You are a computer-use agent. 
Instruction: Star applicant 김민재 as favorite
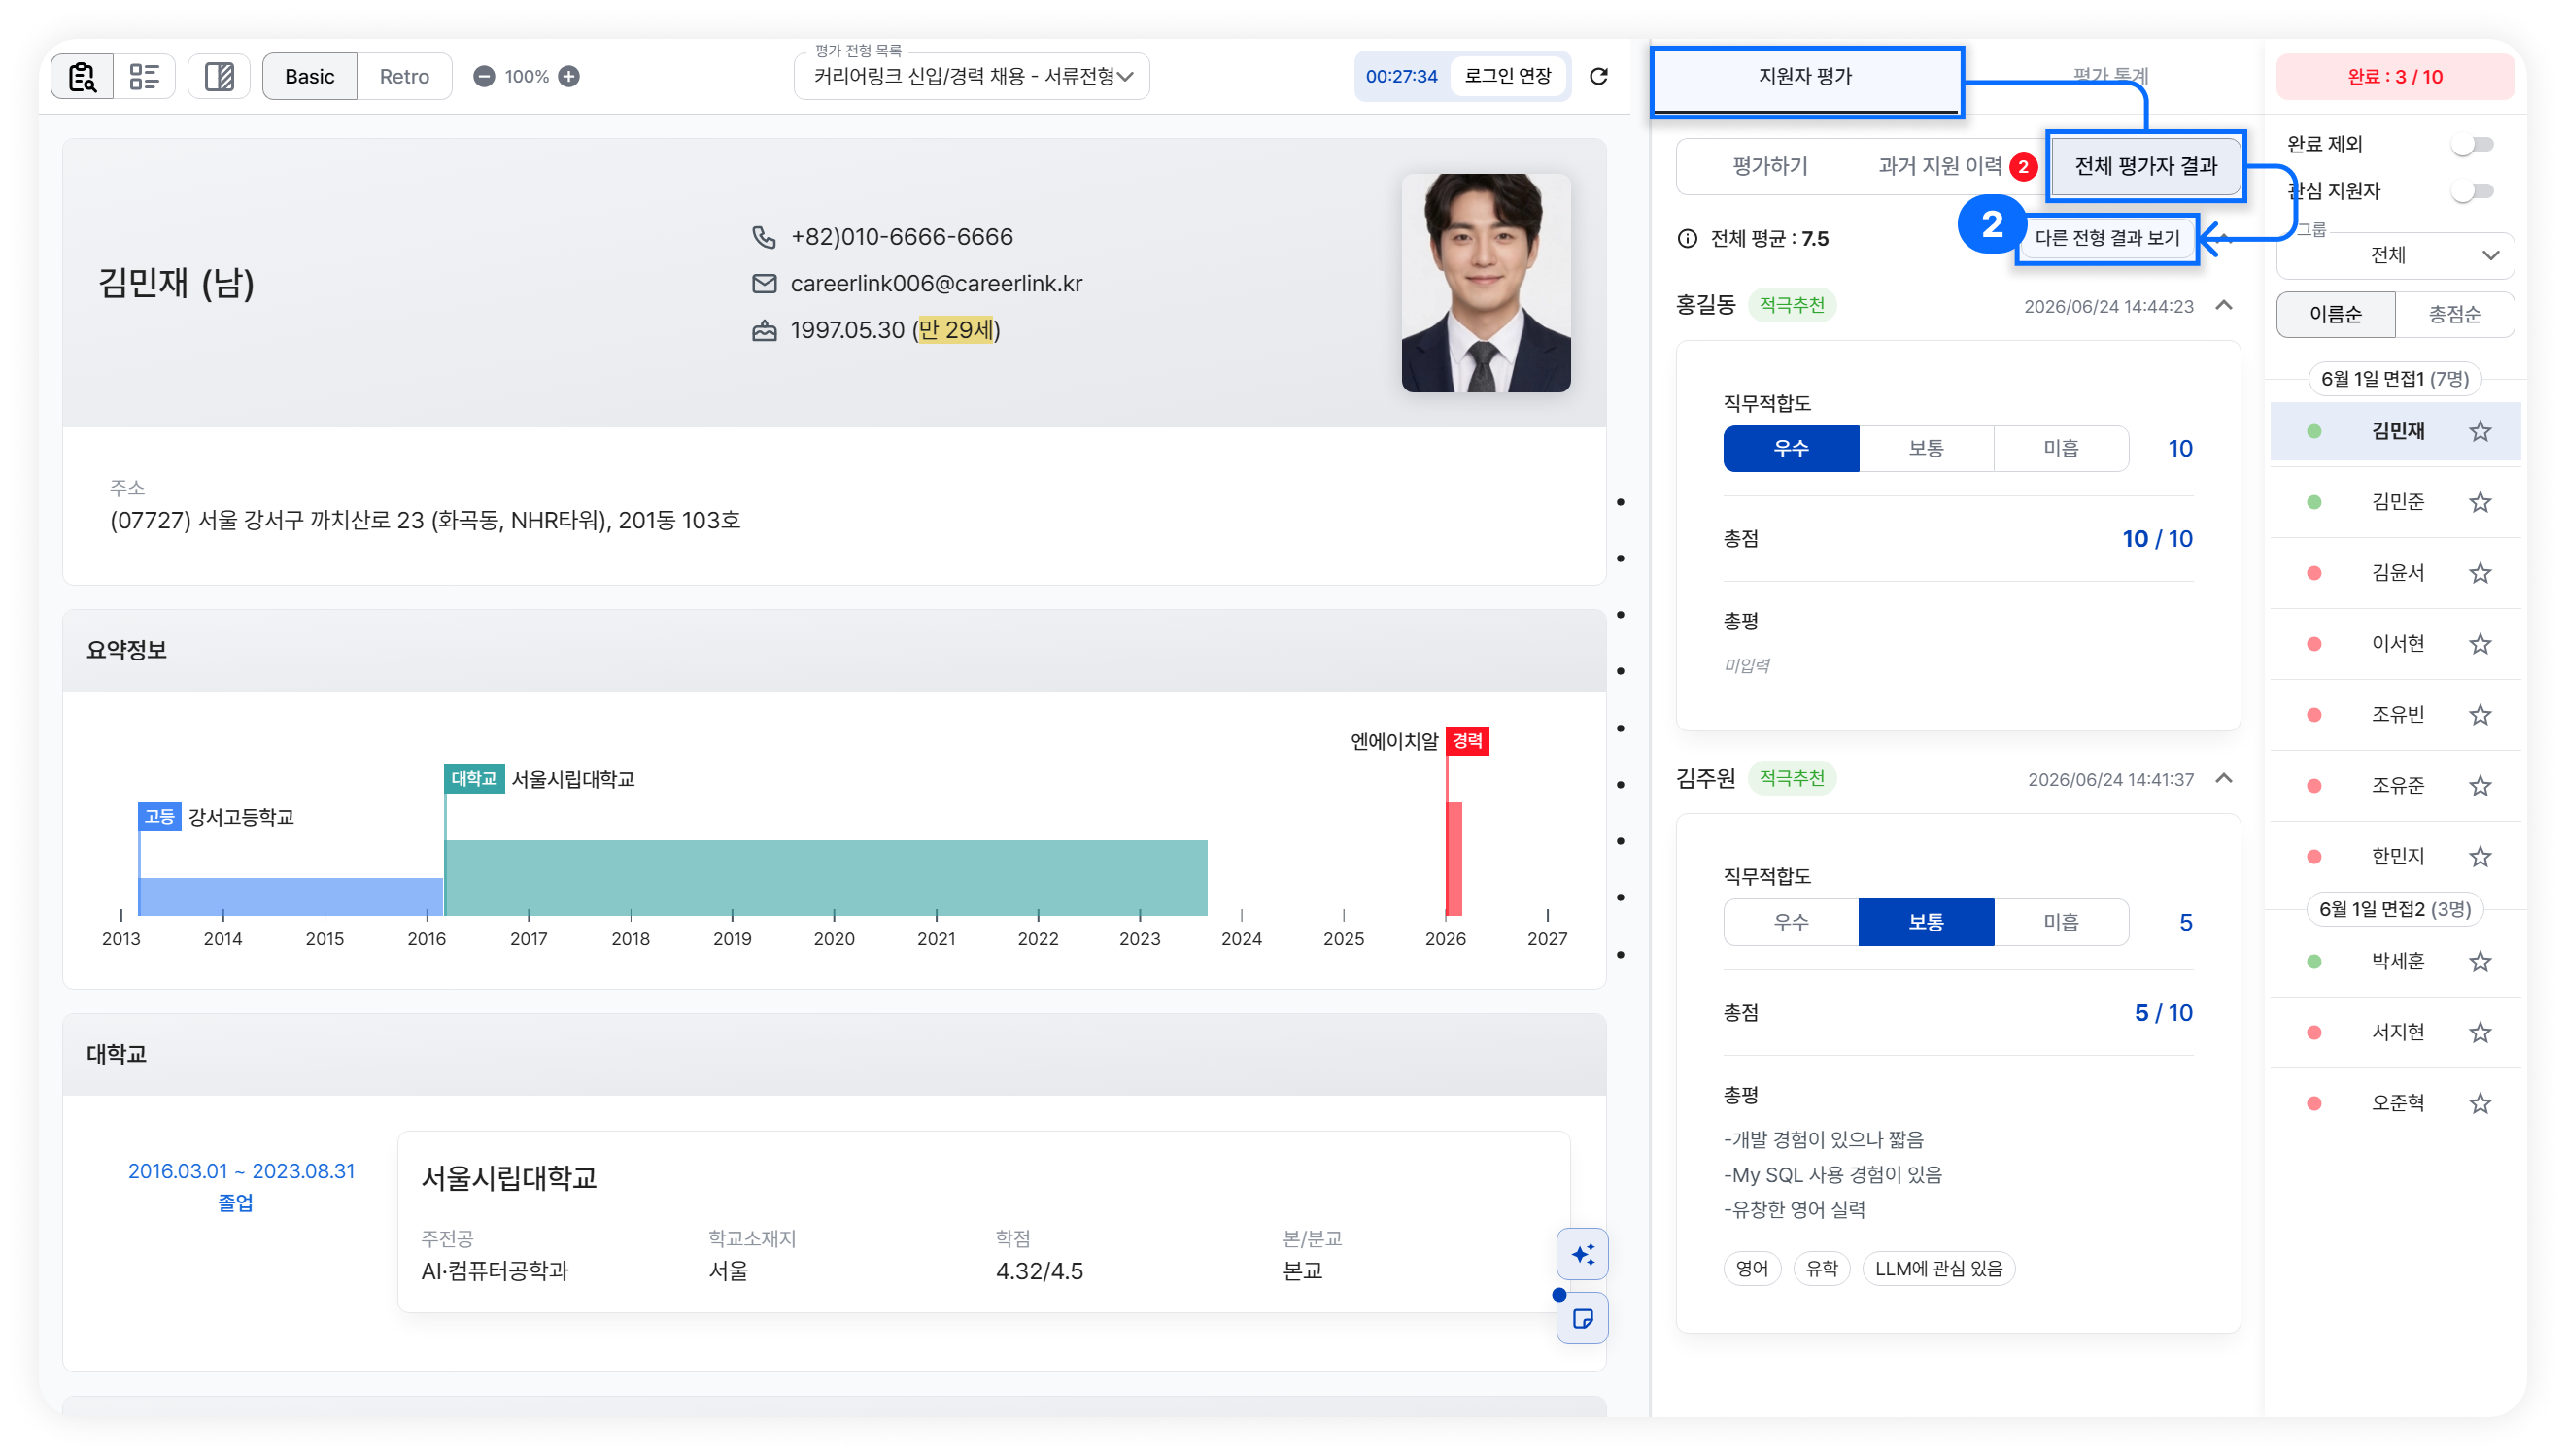(x=2480, y=431)
